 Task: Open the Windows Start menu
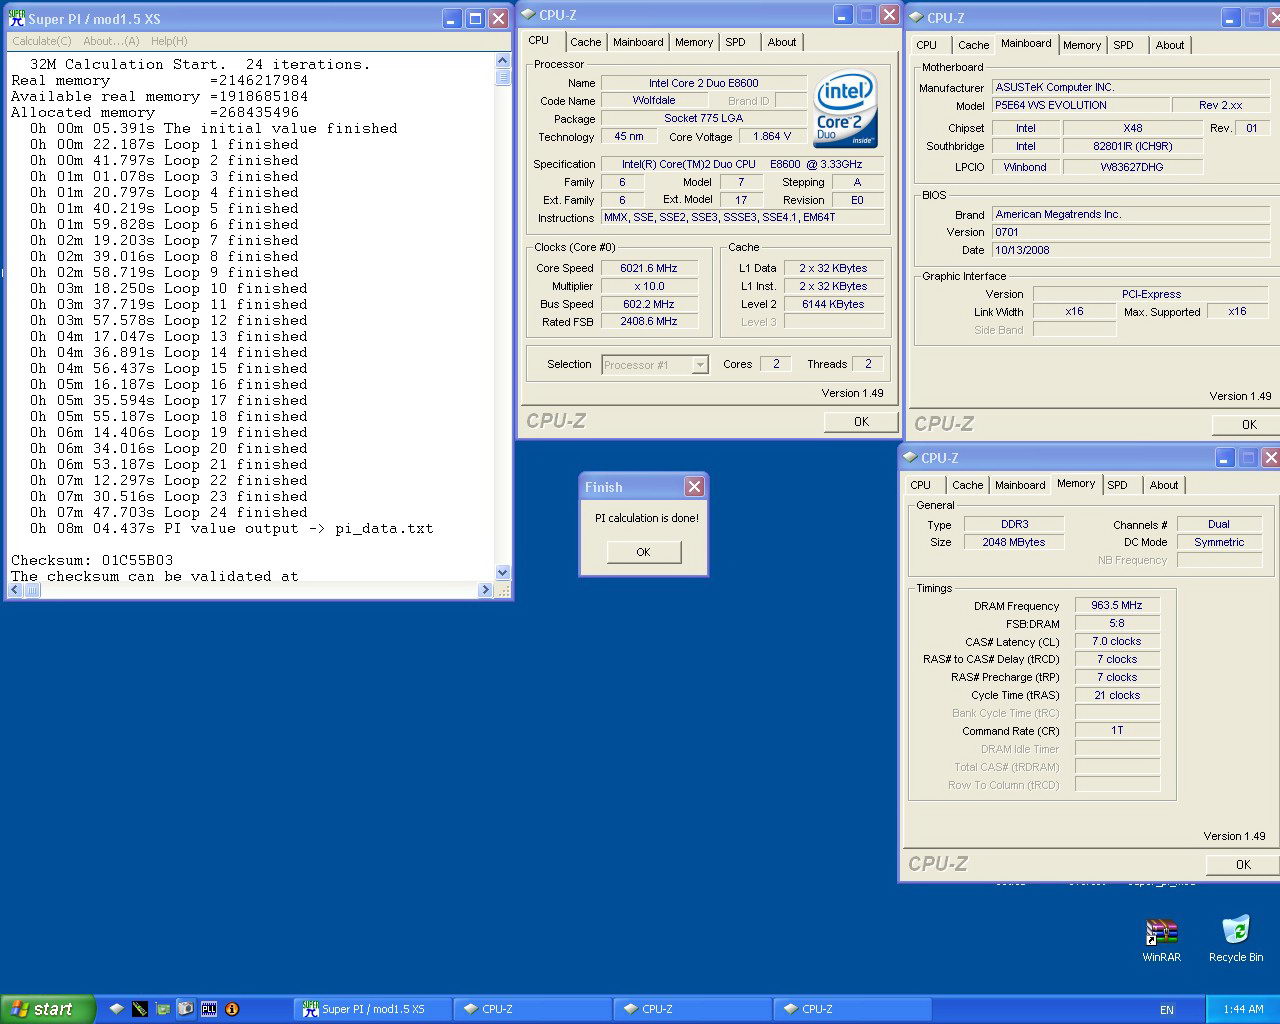tap(47, 1009)
